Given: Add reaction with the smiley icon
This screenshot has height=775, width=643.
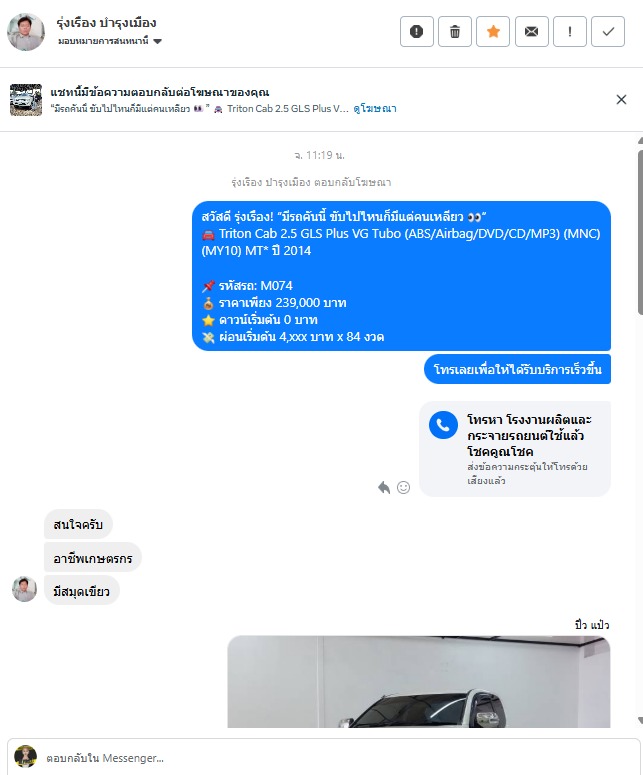Looking at the screenshot, I should 403,487.
